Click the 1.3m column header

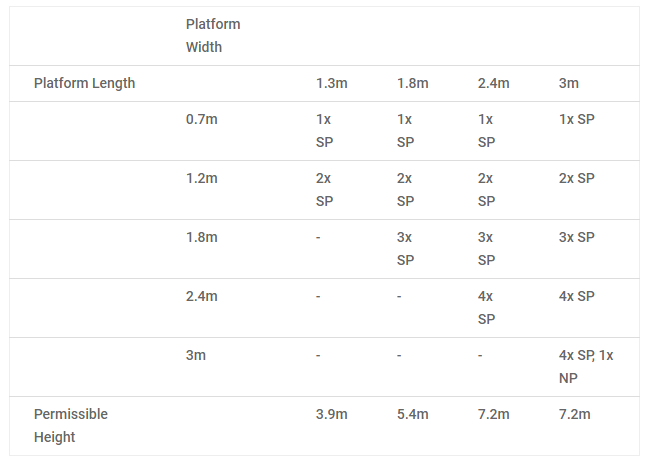pos(331,83)
